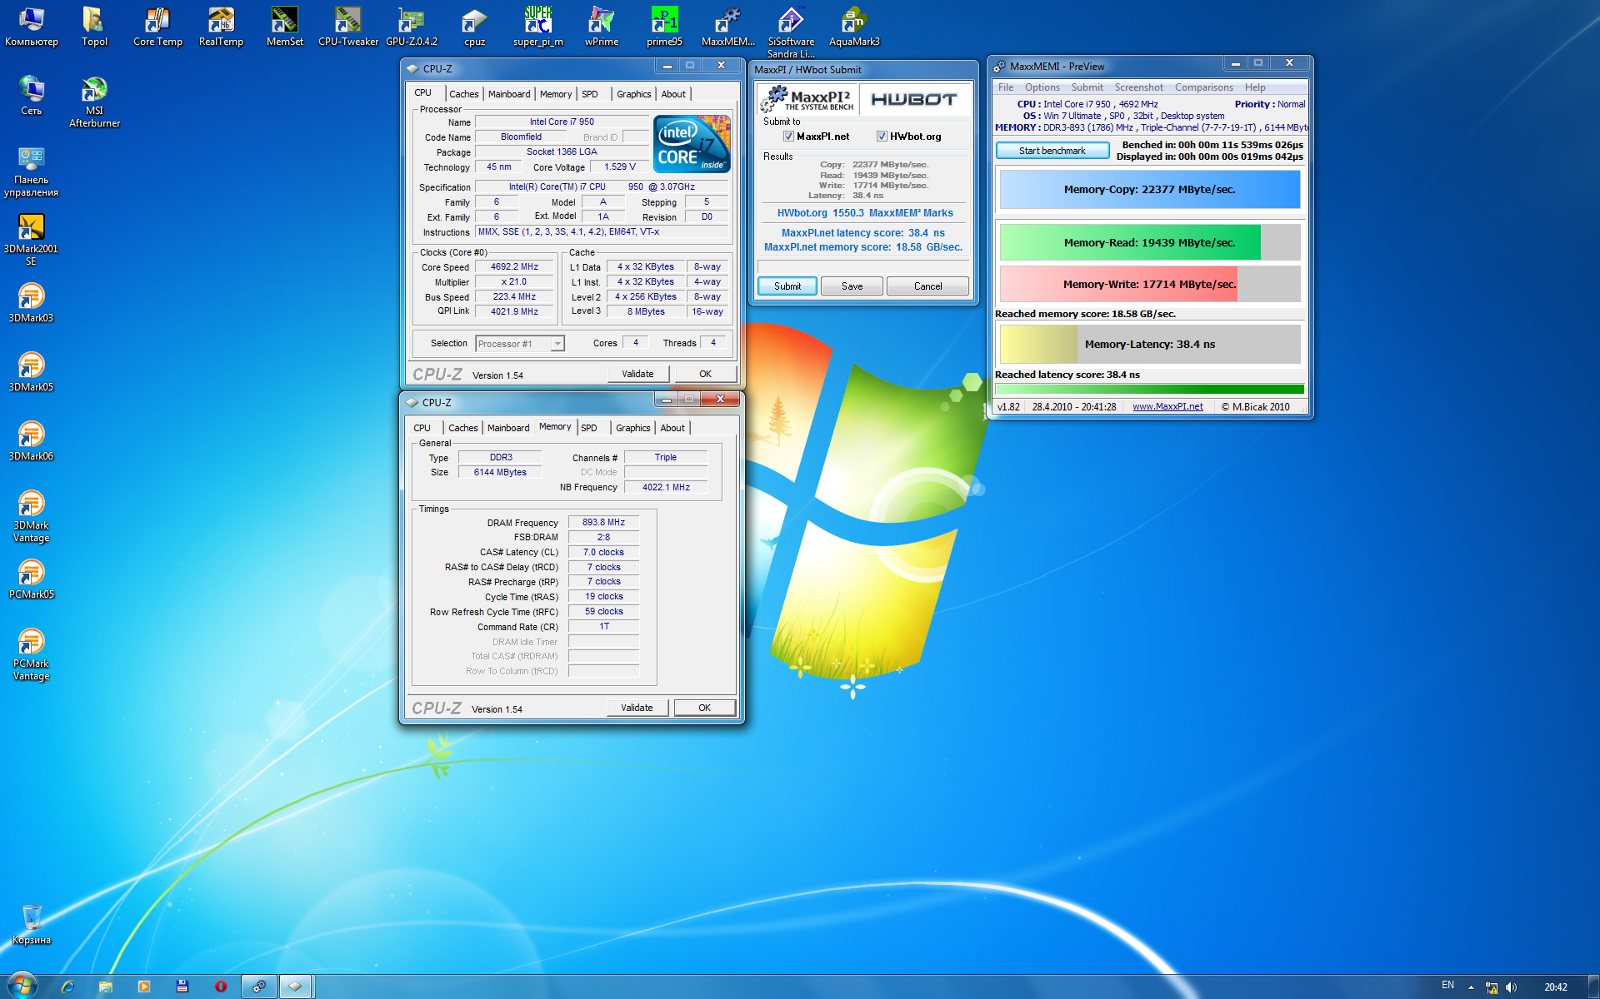The height and width of the screenshot is (999, 1600).
Task: Click the Memory-Read result bar
Action: [1150, 243]
